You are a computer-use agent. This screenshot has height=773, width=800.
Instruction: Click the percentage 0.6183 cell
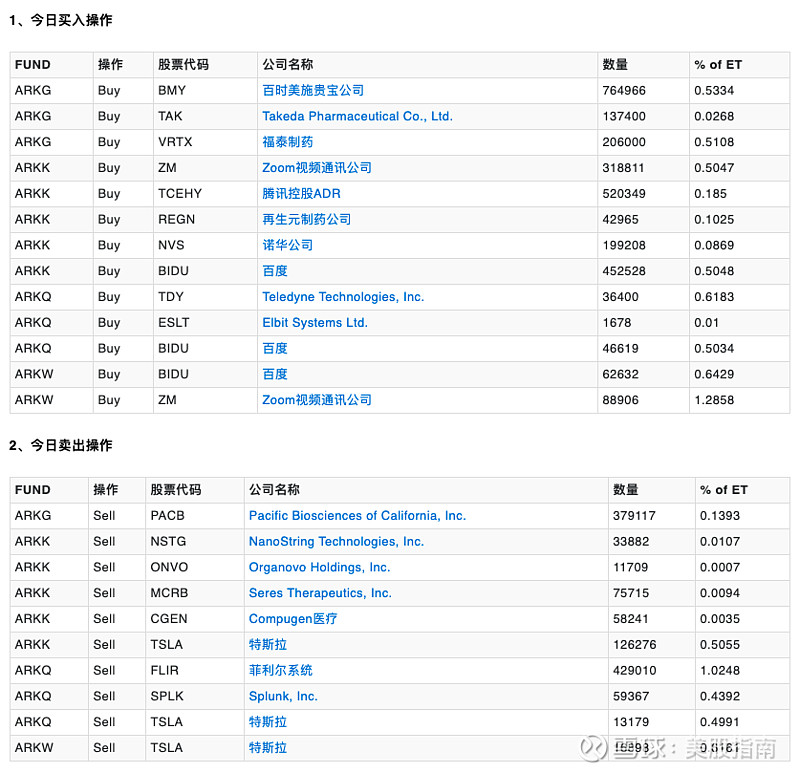coord(740,297)
